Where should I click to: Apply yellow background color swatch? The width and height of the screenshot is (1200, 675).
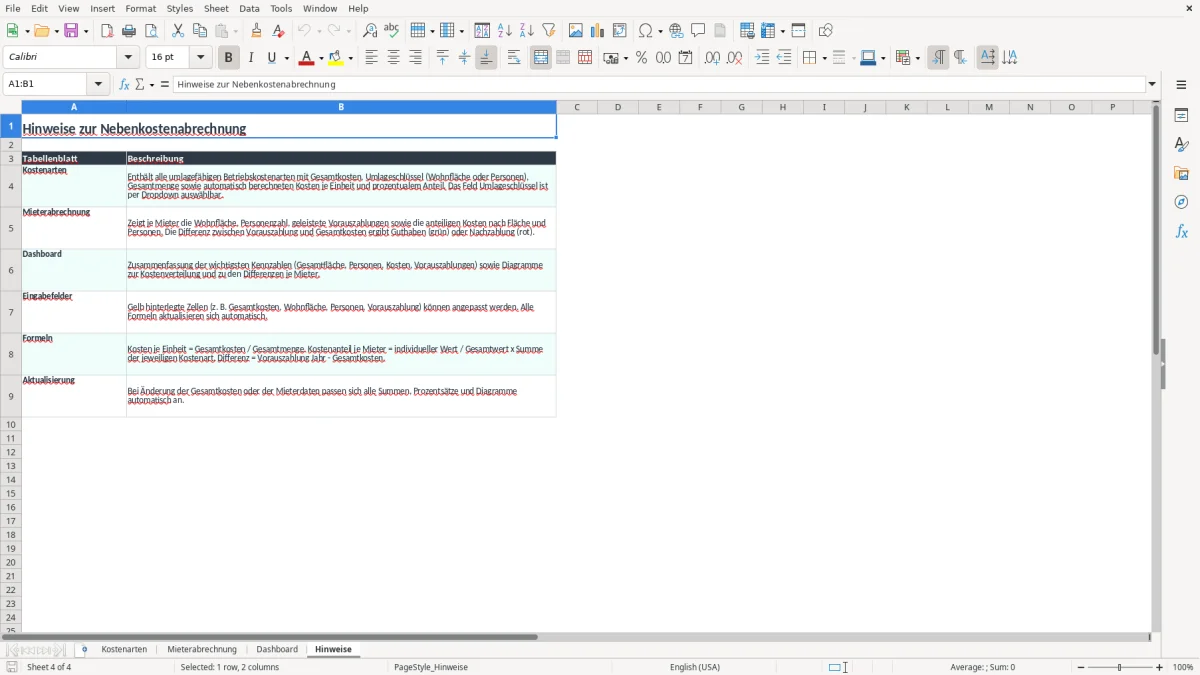[337, 58]
